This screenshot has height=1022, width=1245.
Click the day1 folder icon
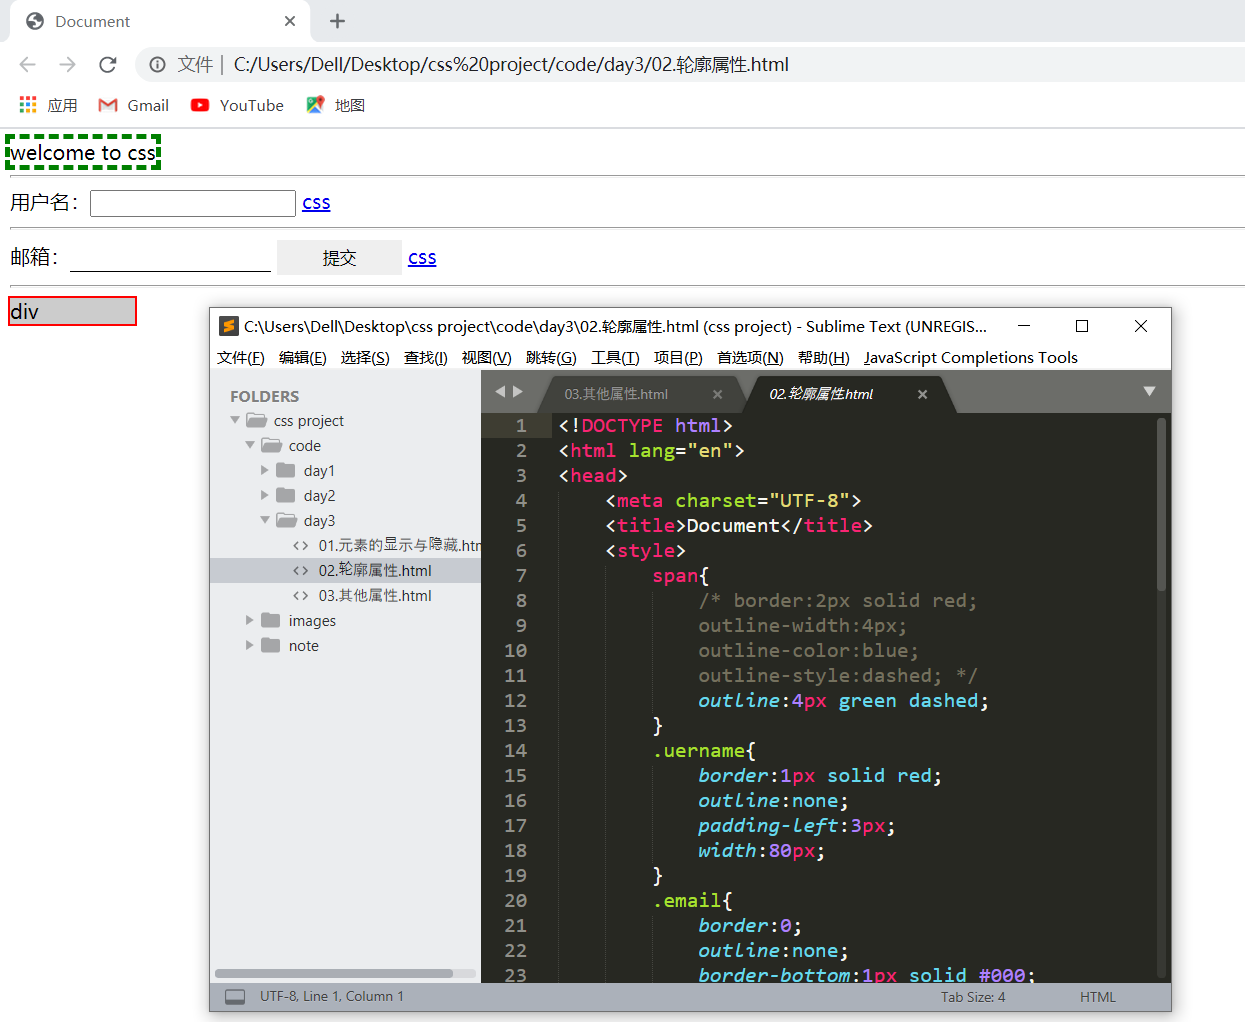pos(286,470)
